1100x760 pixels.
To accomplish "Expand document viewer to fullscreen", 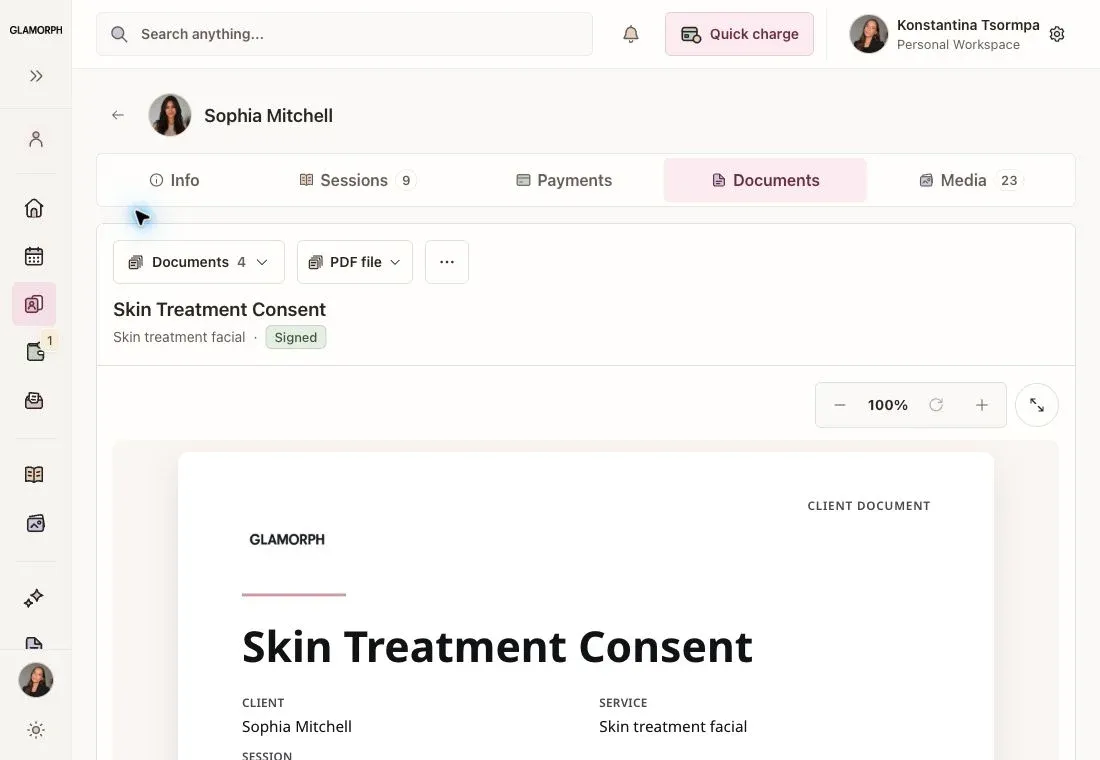I will (x=1037, y=405).
